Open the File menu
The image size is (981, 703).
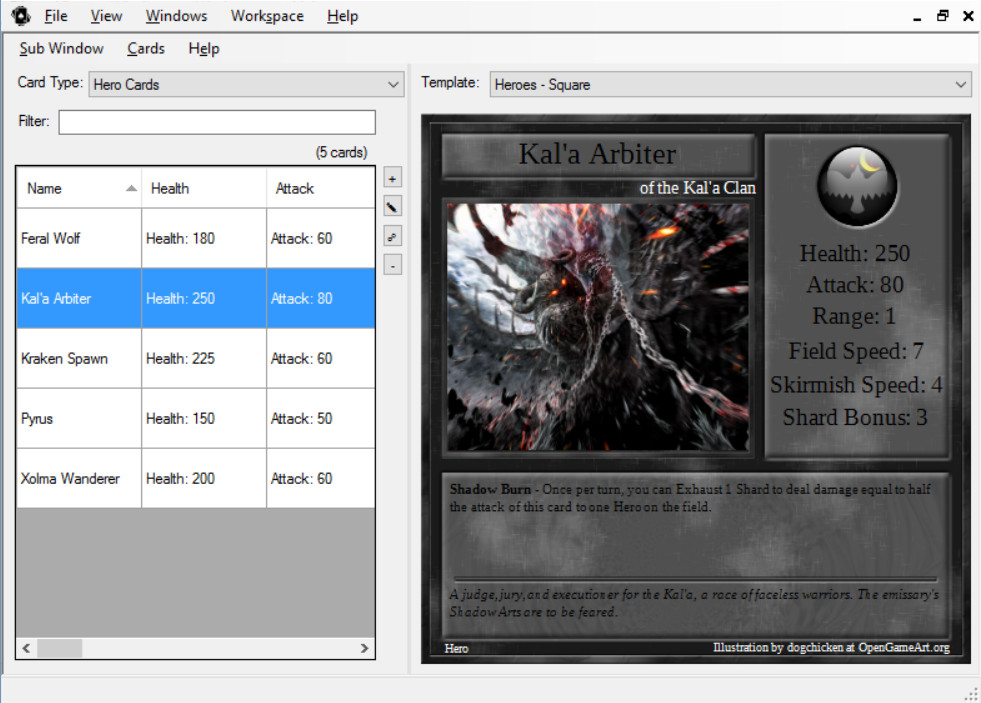point(56,16)
